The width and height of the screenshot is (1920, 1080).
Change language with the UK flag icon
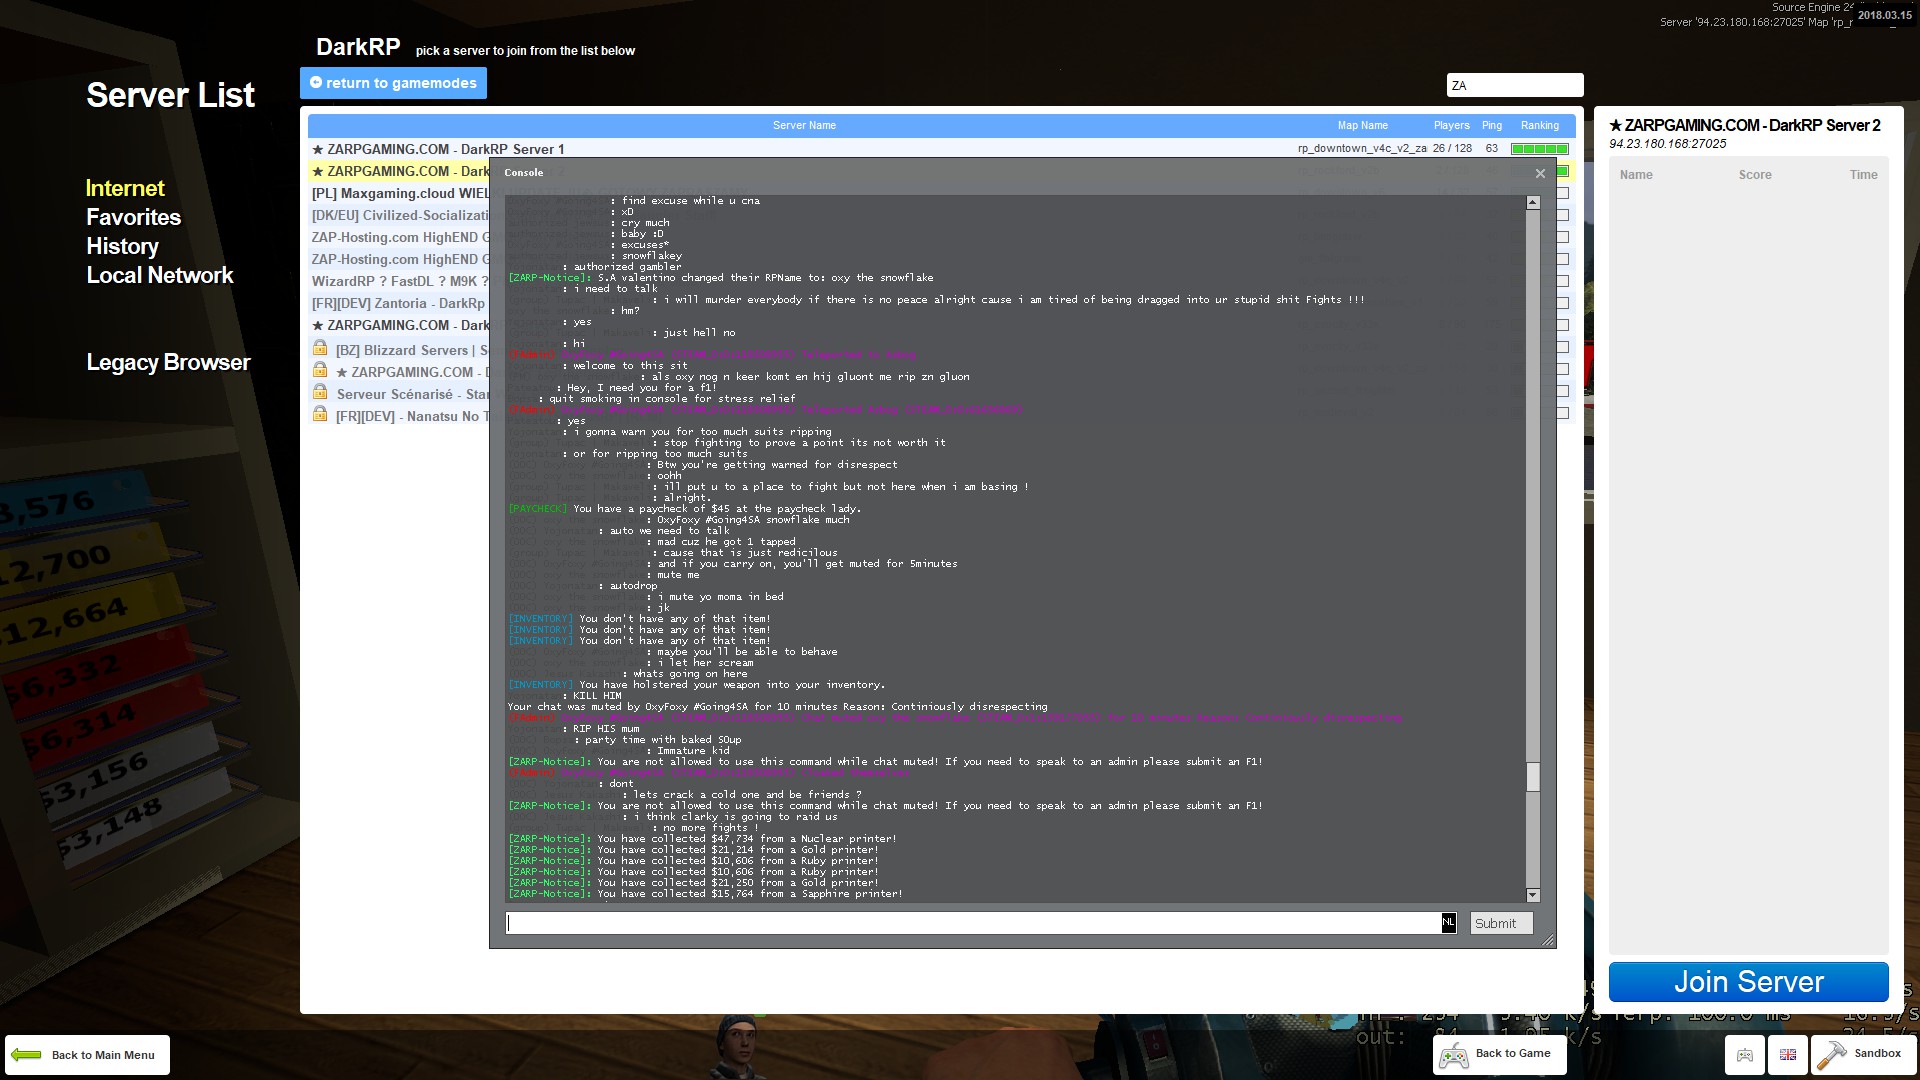[x=1788, y=1054]
